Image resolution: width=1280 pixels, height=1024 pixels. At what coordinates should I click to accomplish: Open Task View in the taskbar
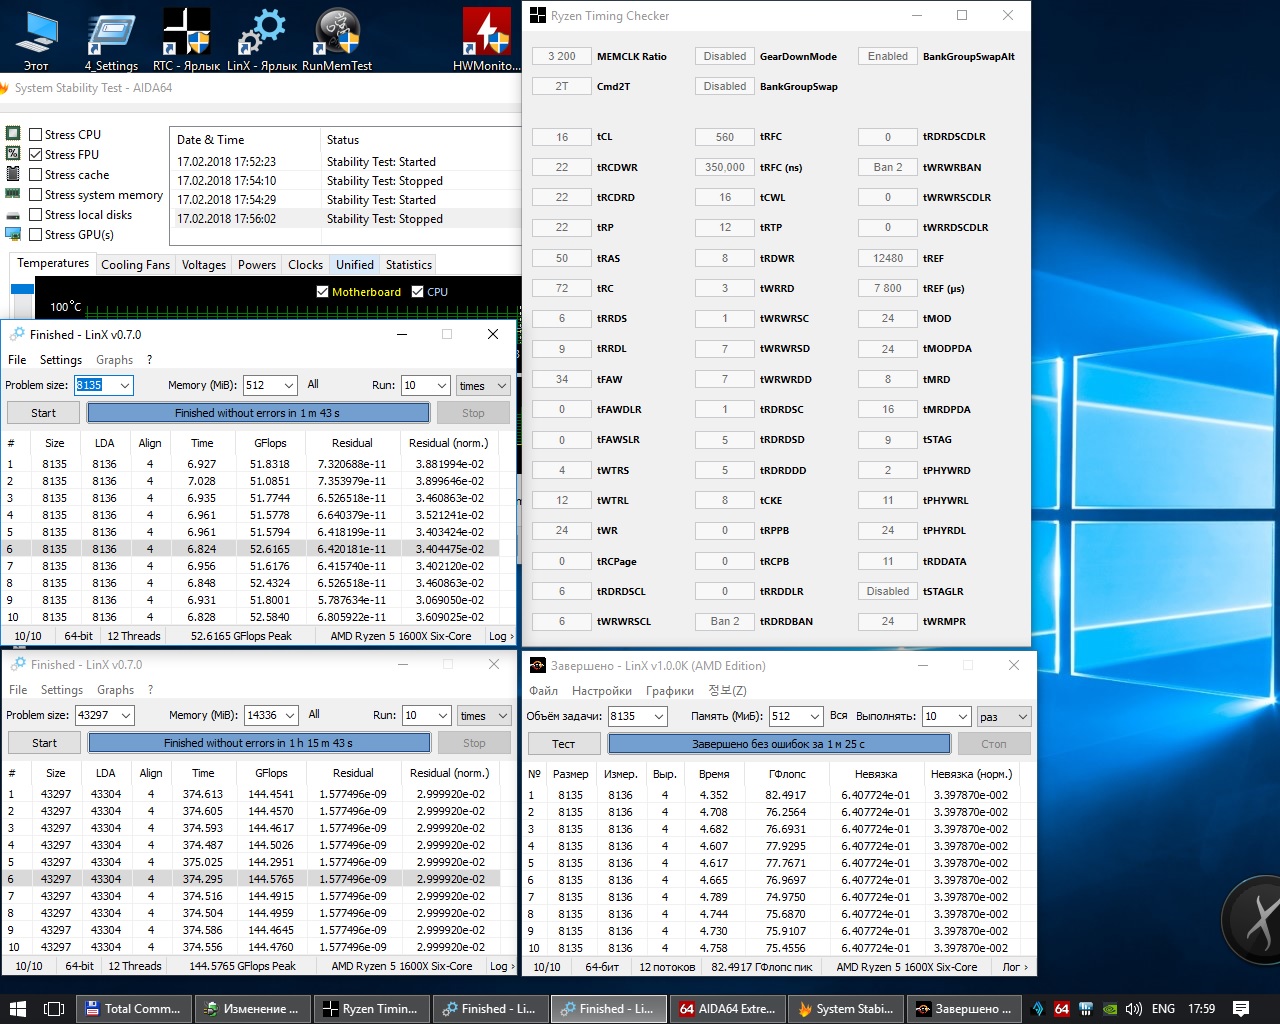[54, 1008]
